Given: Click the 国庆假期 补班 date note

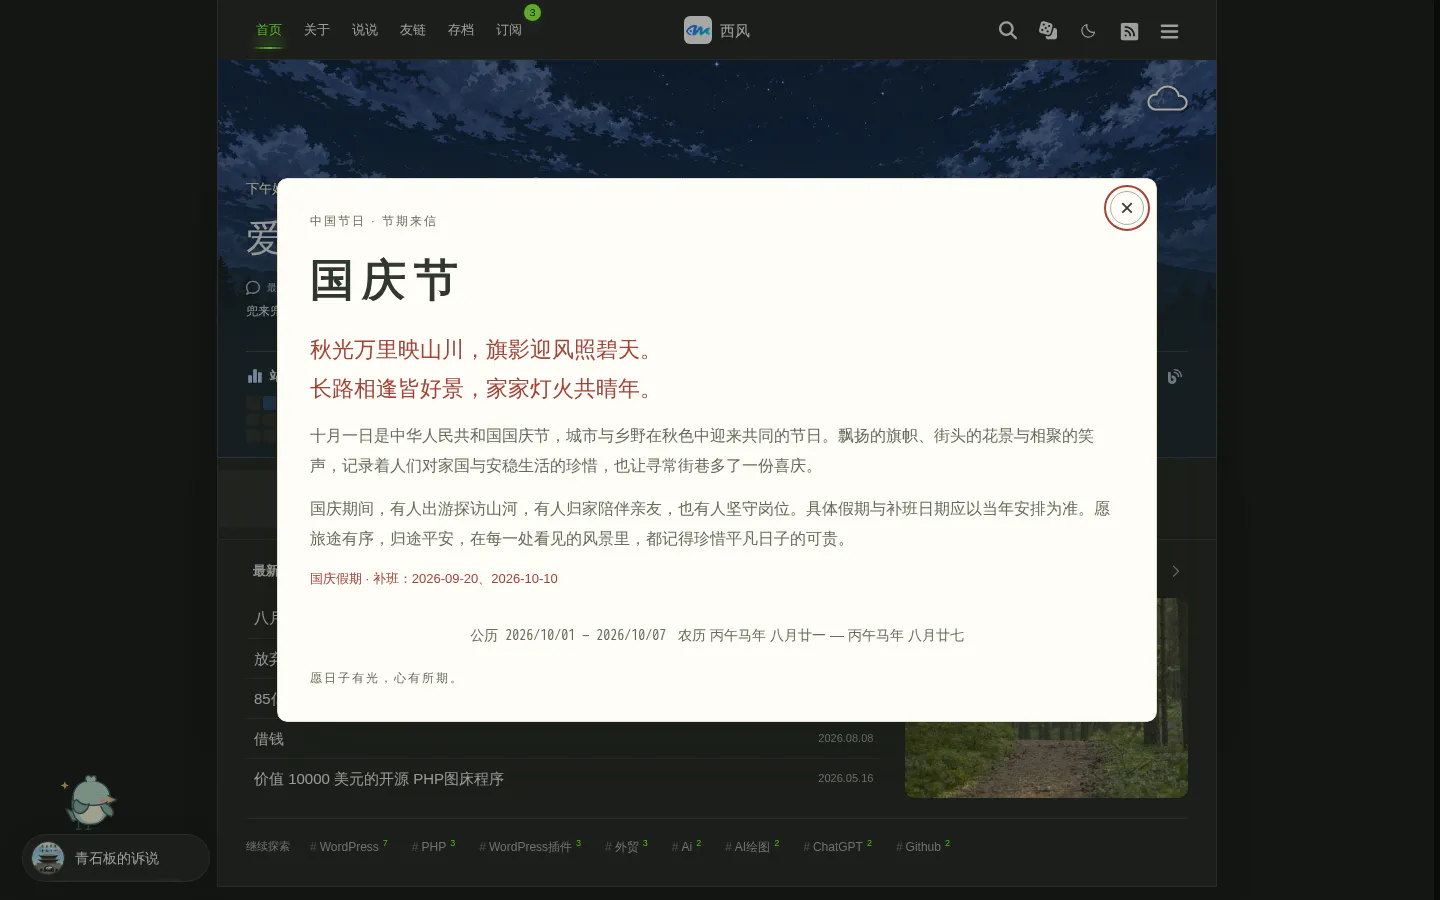Looking at the screenshot, I should [434, 579].
